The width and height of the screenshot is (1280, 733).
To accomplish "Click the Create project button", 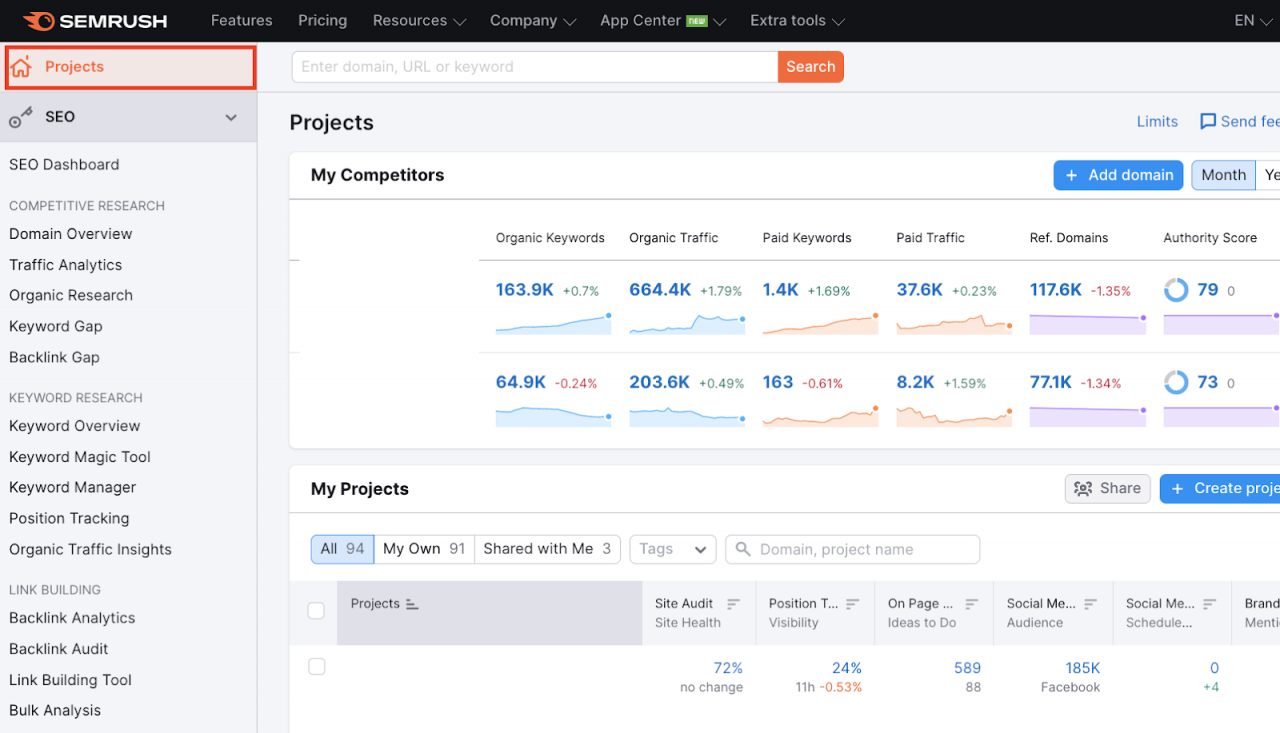I will pyautogui.click(x=1220, y=489).
